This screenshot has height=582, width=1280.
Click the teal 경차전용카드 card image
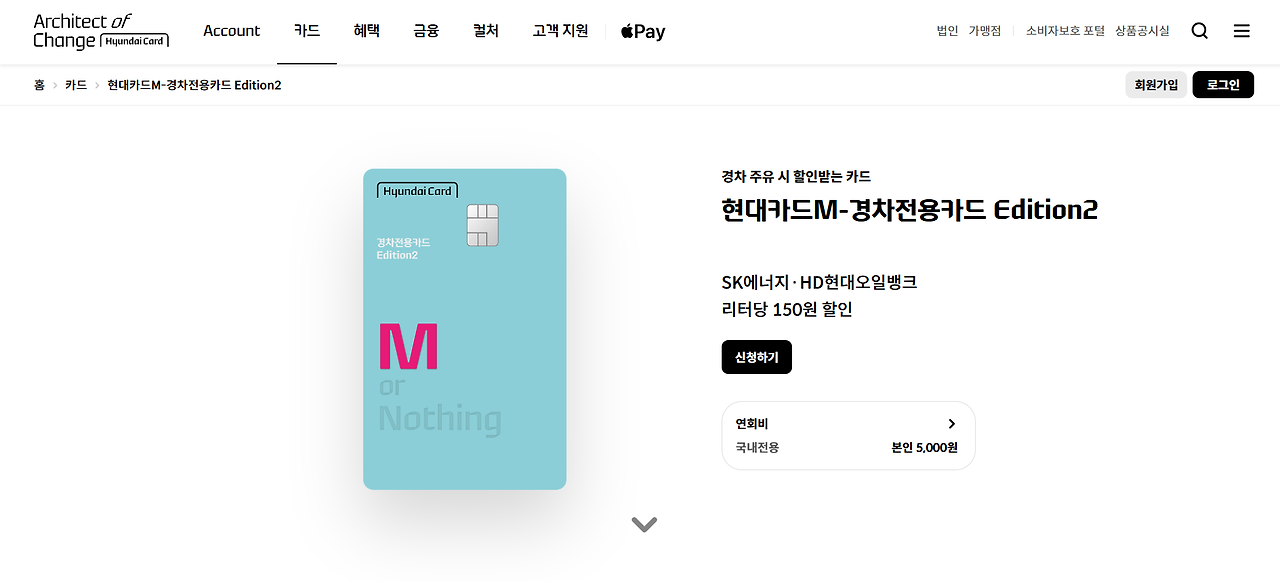click(x=465, y=329)
